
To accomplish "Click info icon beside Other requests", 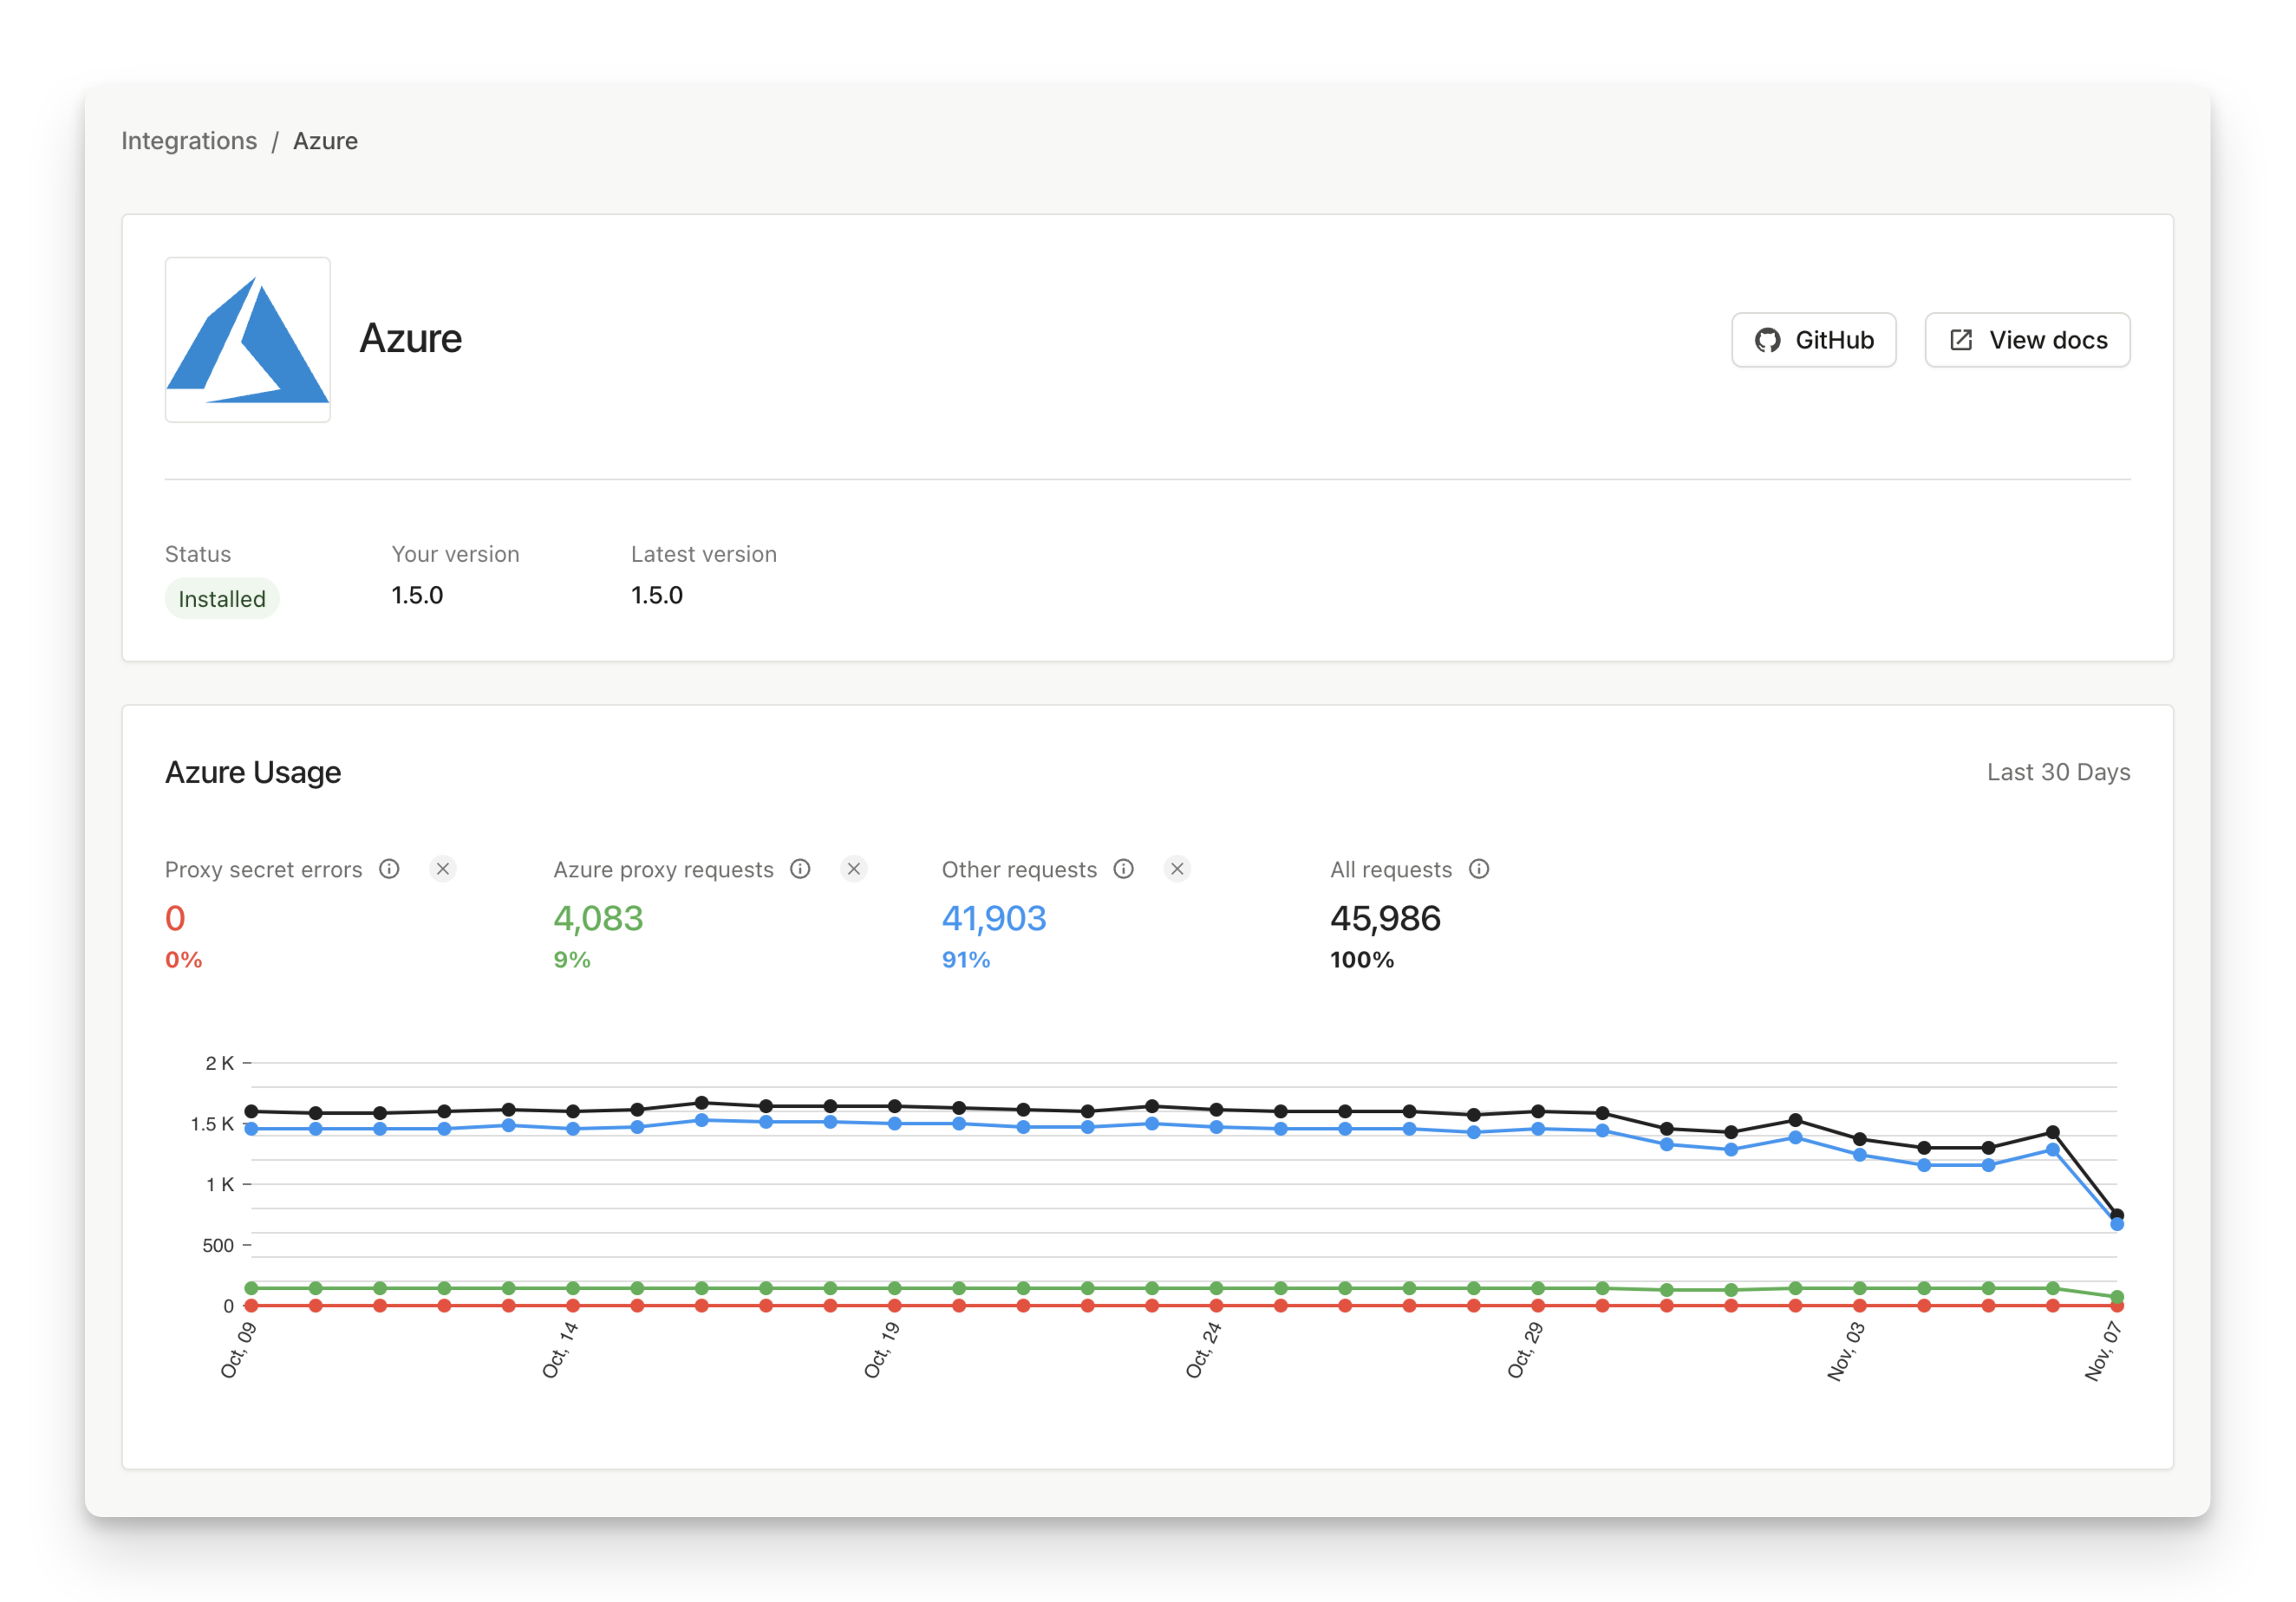I will point(1123,869).
